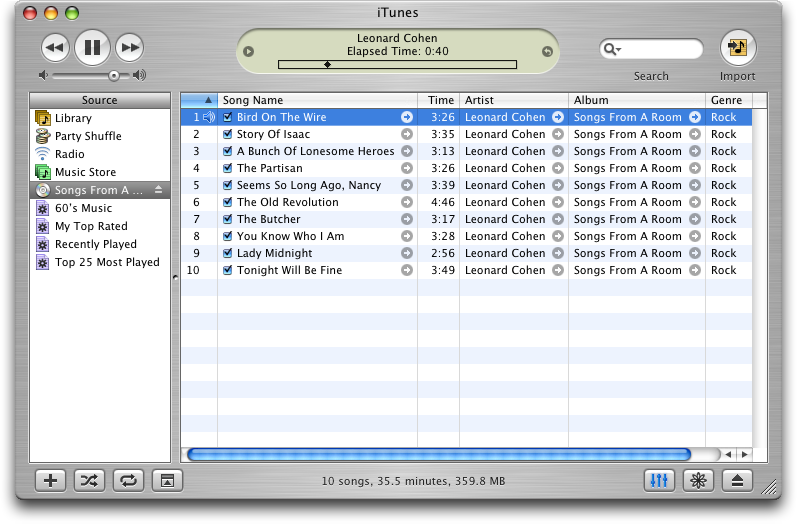Turn on visualizer with flower button
This screenshot has height=524, width=797.
(x=698, y=480)
